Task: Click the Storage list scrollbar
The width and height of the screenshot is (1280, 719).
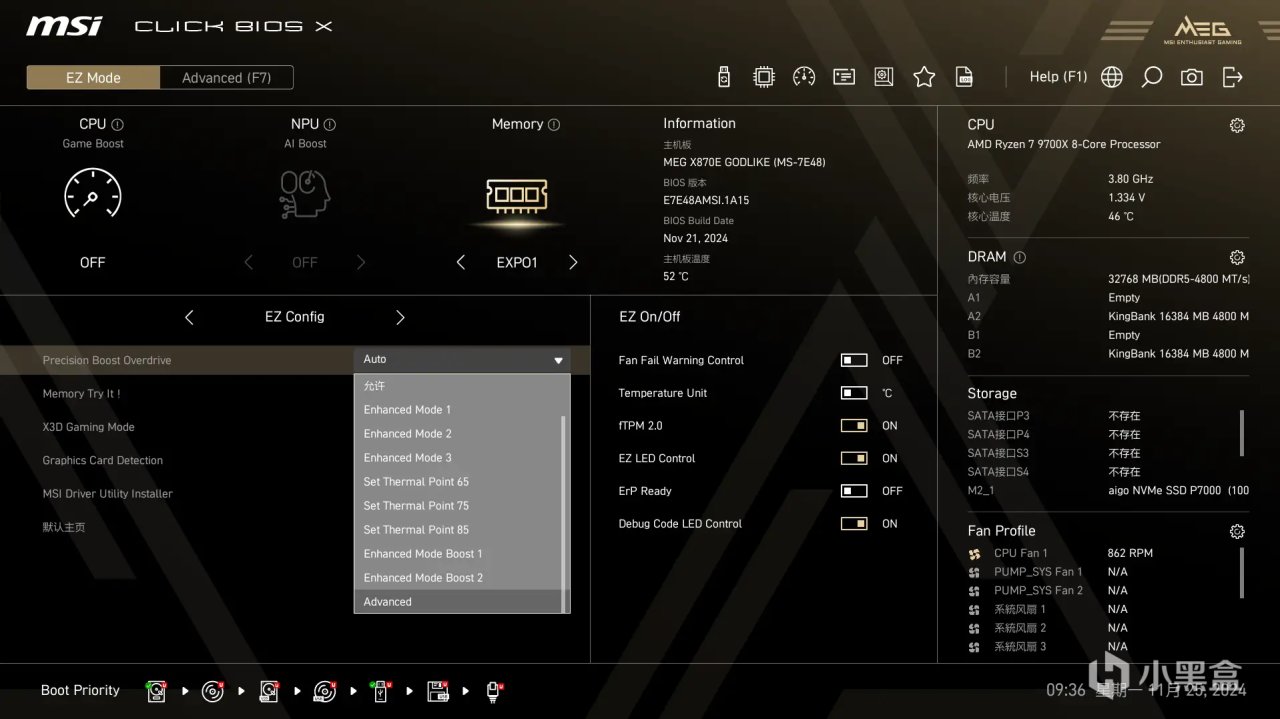Action: (x=1243, y=432)
